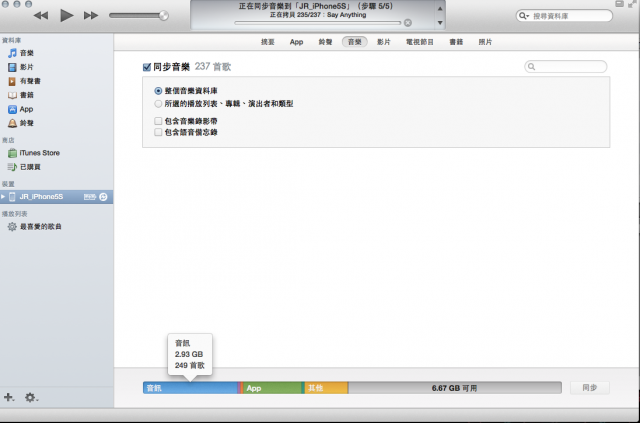The width and height of the screenshot is (640, 423).
Task: Switch to the 電視節目 tab
Action: pos(420,42)
